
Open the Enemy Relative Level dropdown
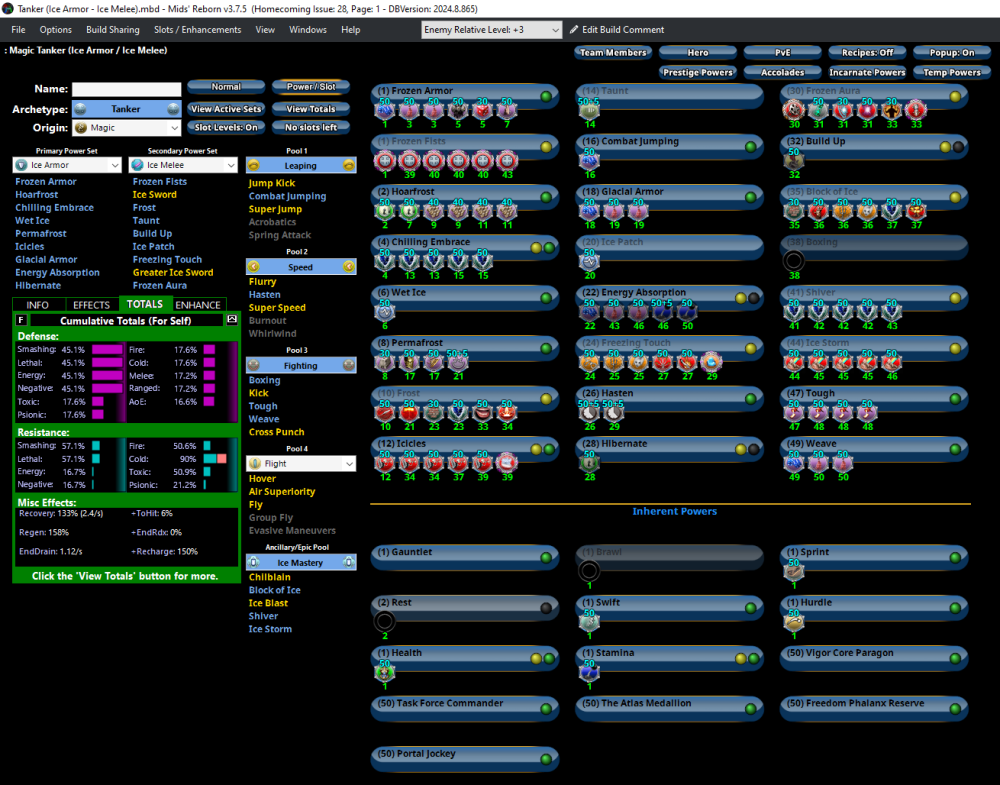[x=492, y=30]
